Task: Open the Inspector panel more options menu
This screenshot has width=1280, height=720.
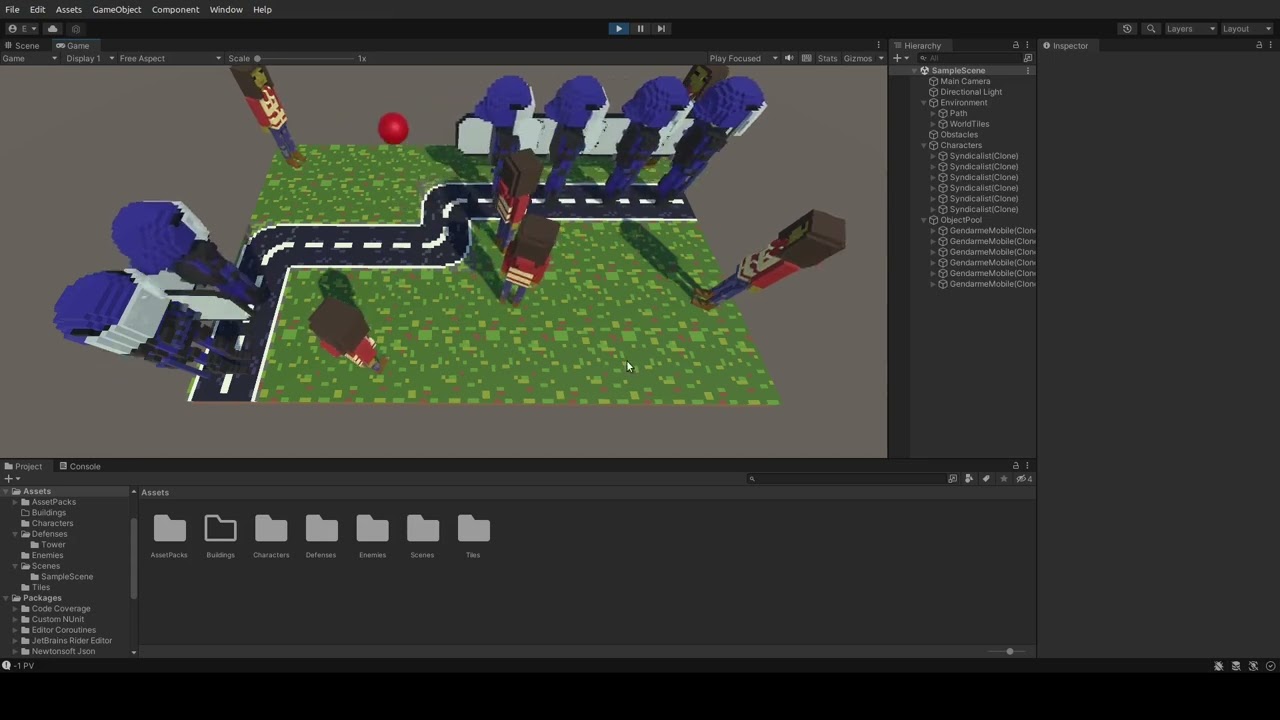Action: click(1271, 46)
